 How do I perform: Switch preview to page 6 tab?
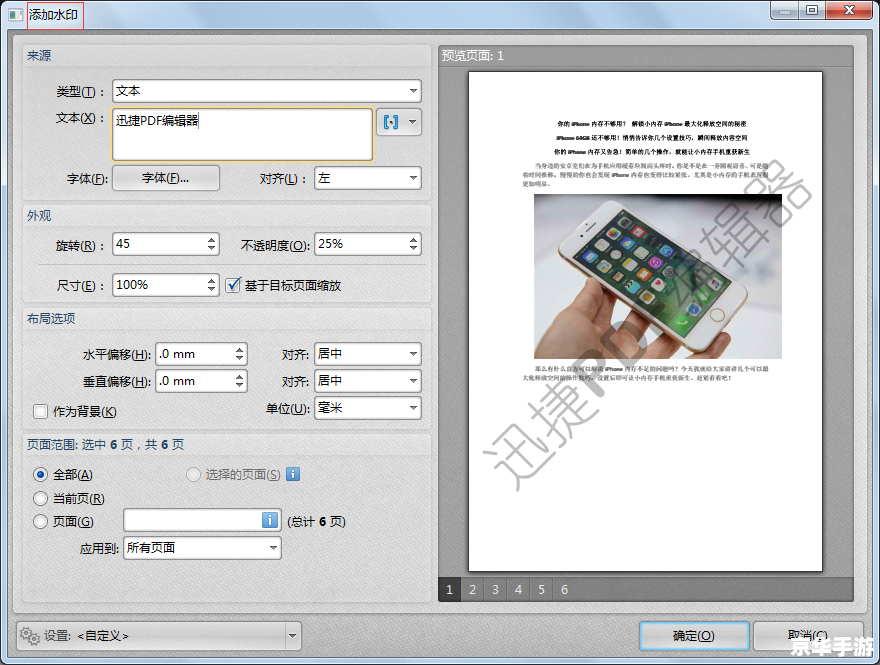pyautogui.click(x=565, y=590)
